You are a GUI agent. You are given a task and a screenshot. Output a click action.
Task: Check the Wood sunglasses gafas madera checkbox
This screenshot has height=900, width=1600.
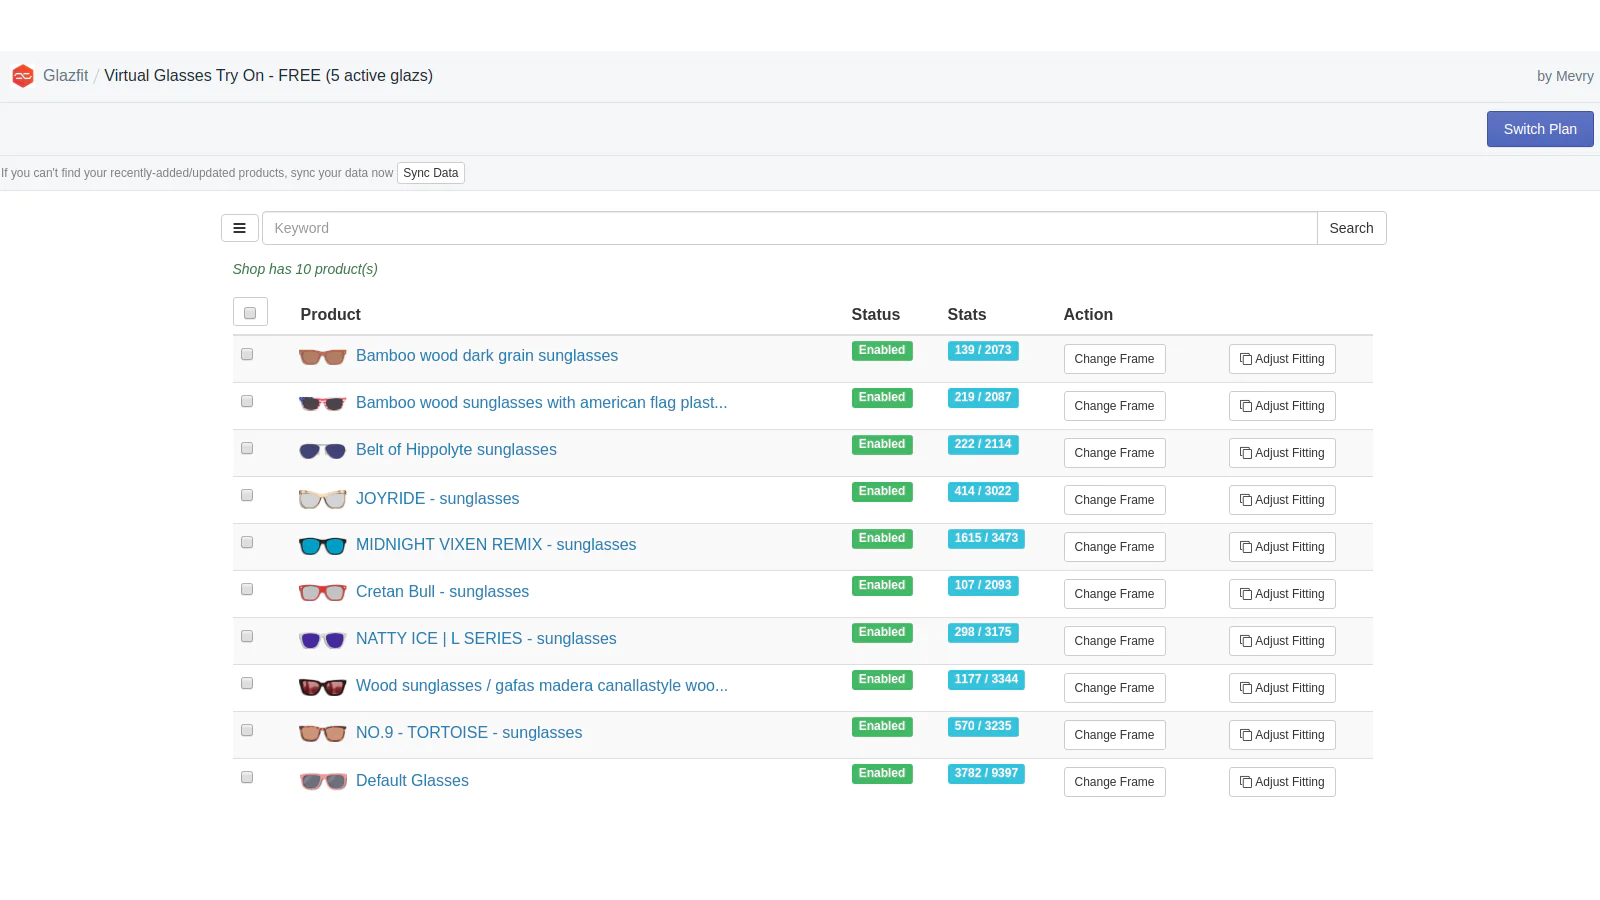(x=247, y=683)
